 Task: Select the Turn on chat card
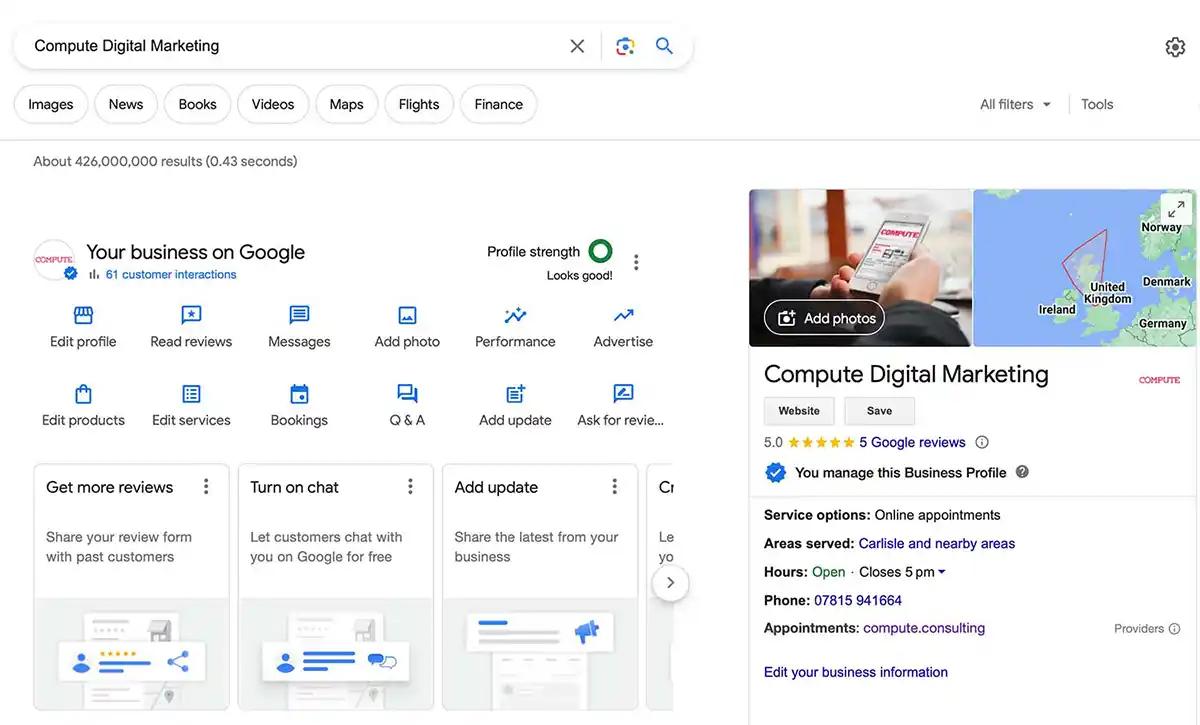pos(336,587)
